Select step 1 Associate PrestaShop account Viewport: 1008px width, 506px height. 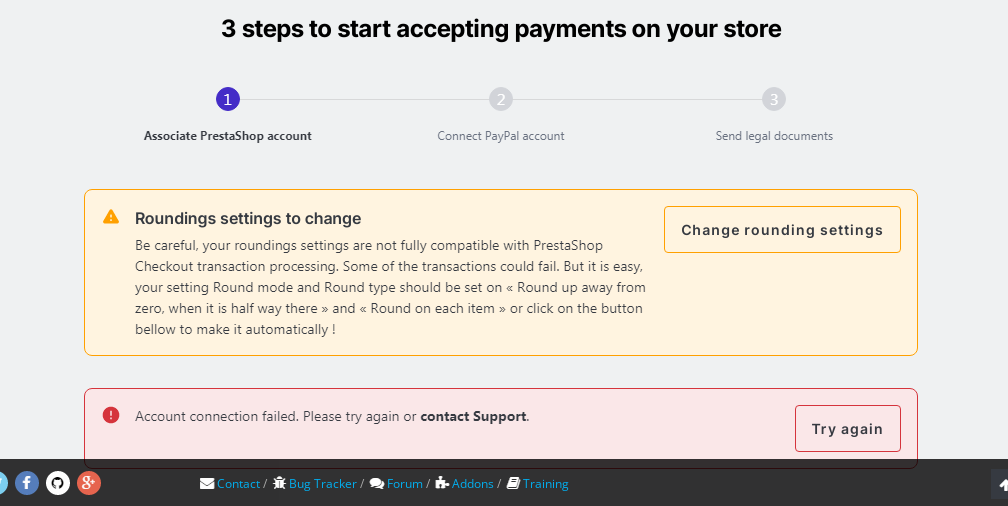coord(228,99)
